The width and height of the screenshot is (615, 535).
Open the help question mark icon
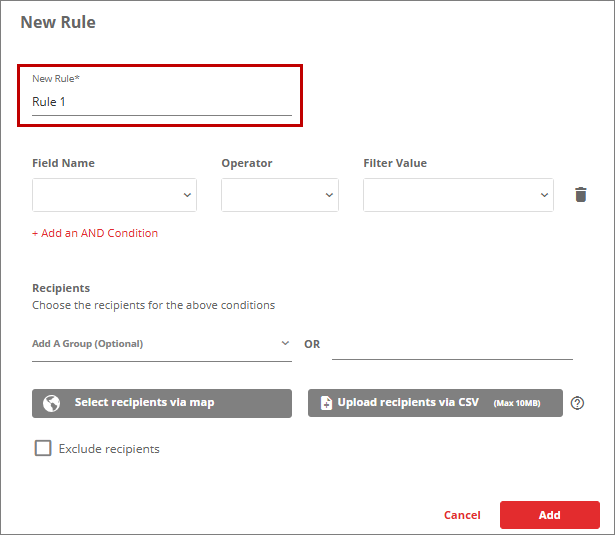pyautogui.click(x=577, y=403)
